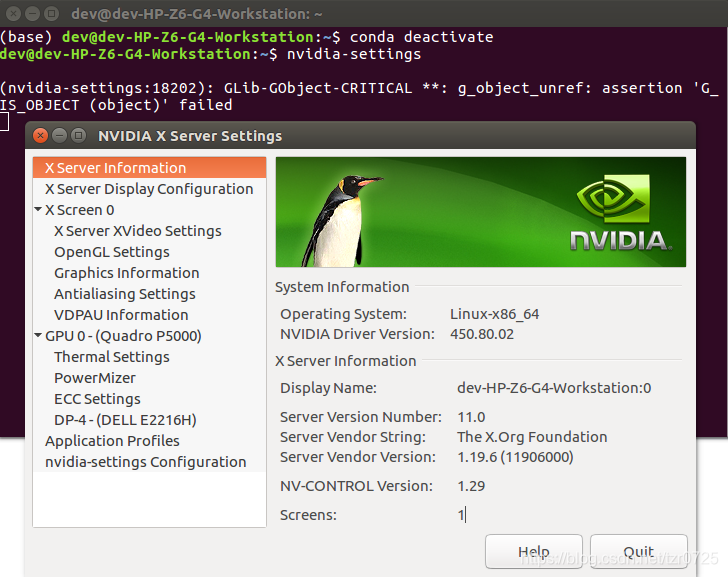
Task: Minimize the terminal window
Action: 32,13
